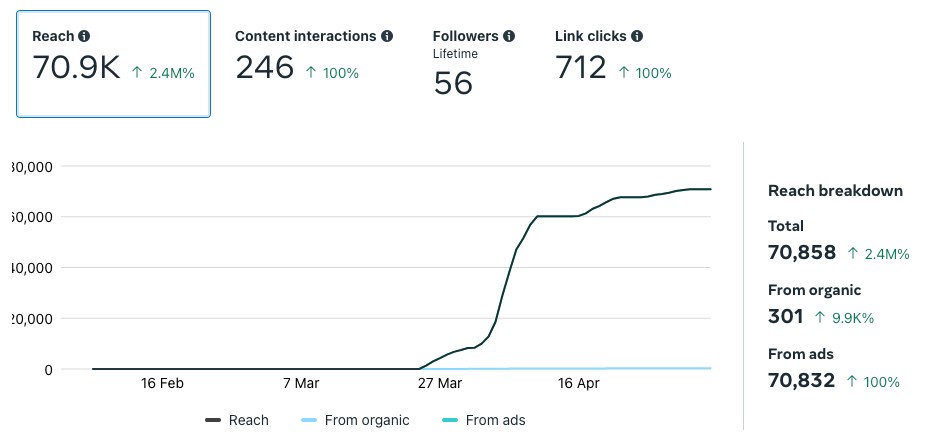Click the up arrow beside 2.4M% in Reach card

pos(137,73)
